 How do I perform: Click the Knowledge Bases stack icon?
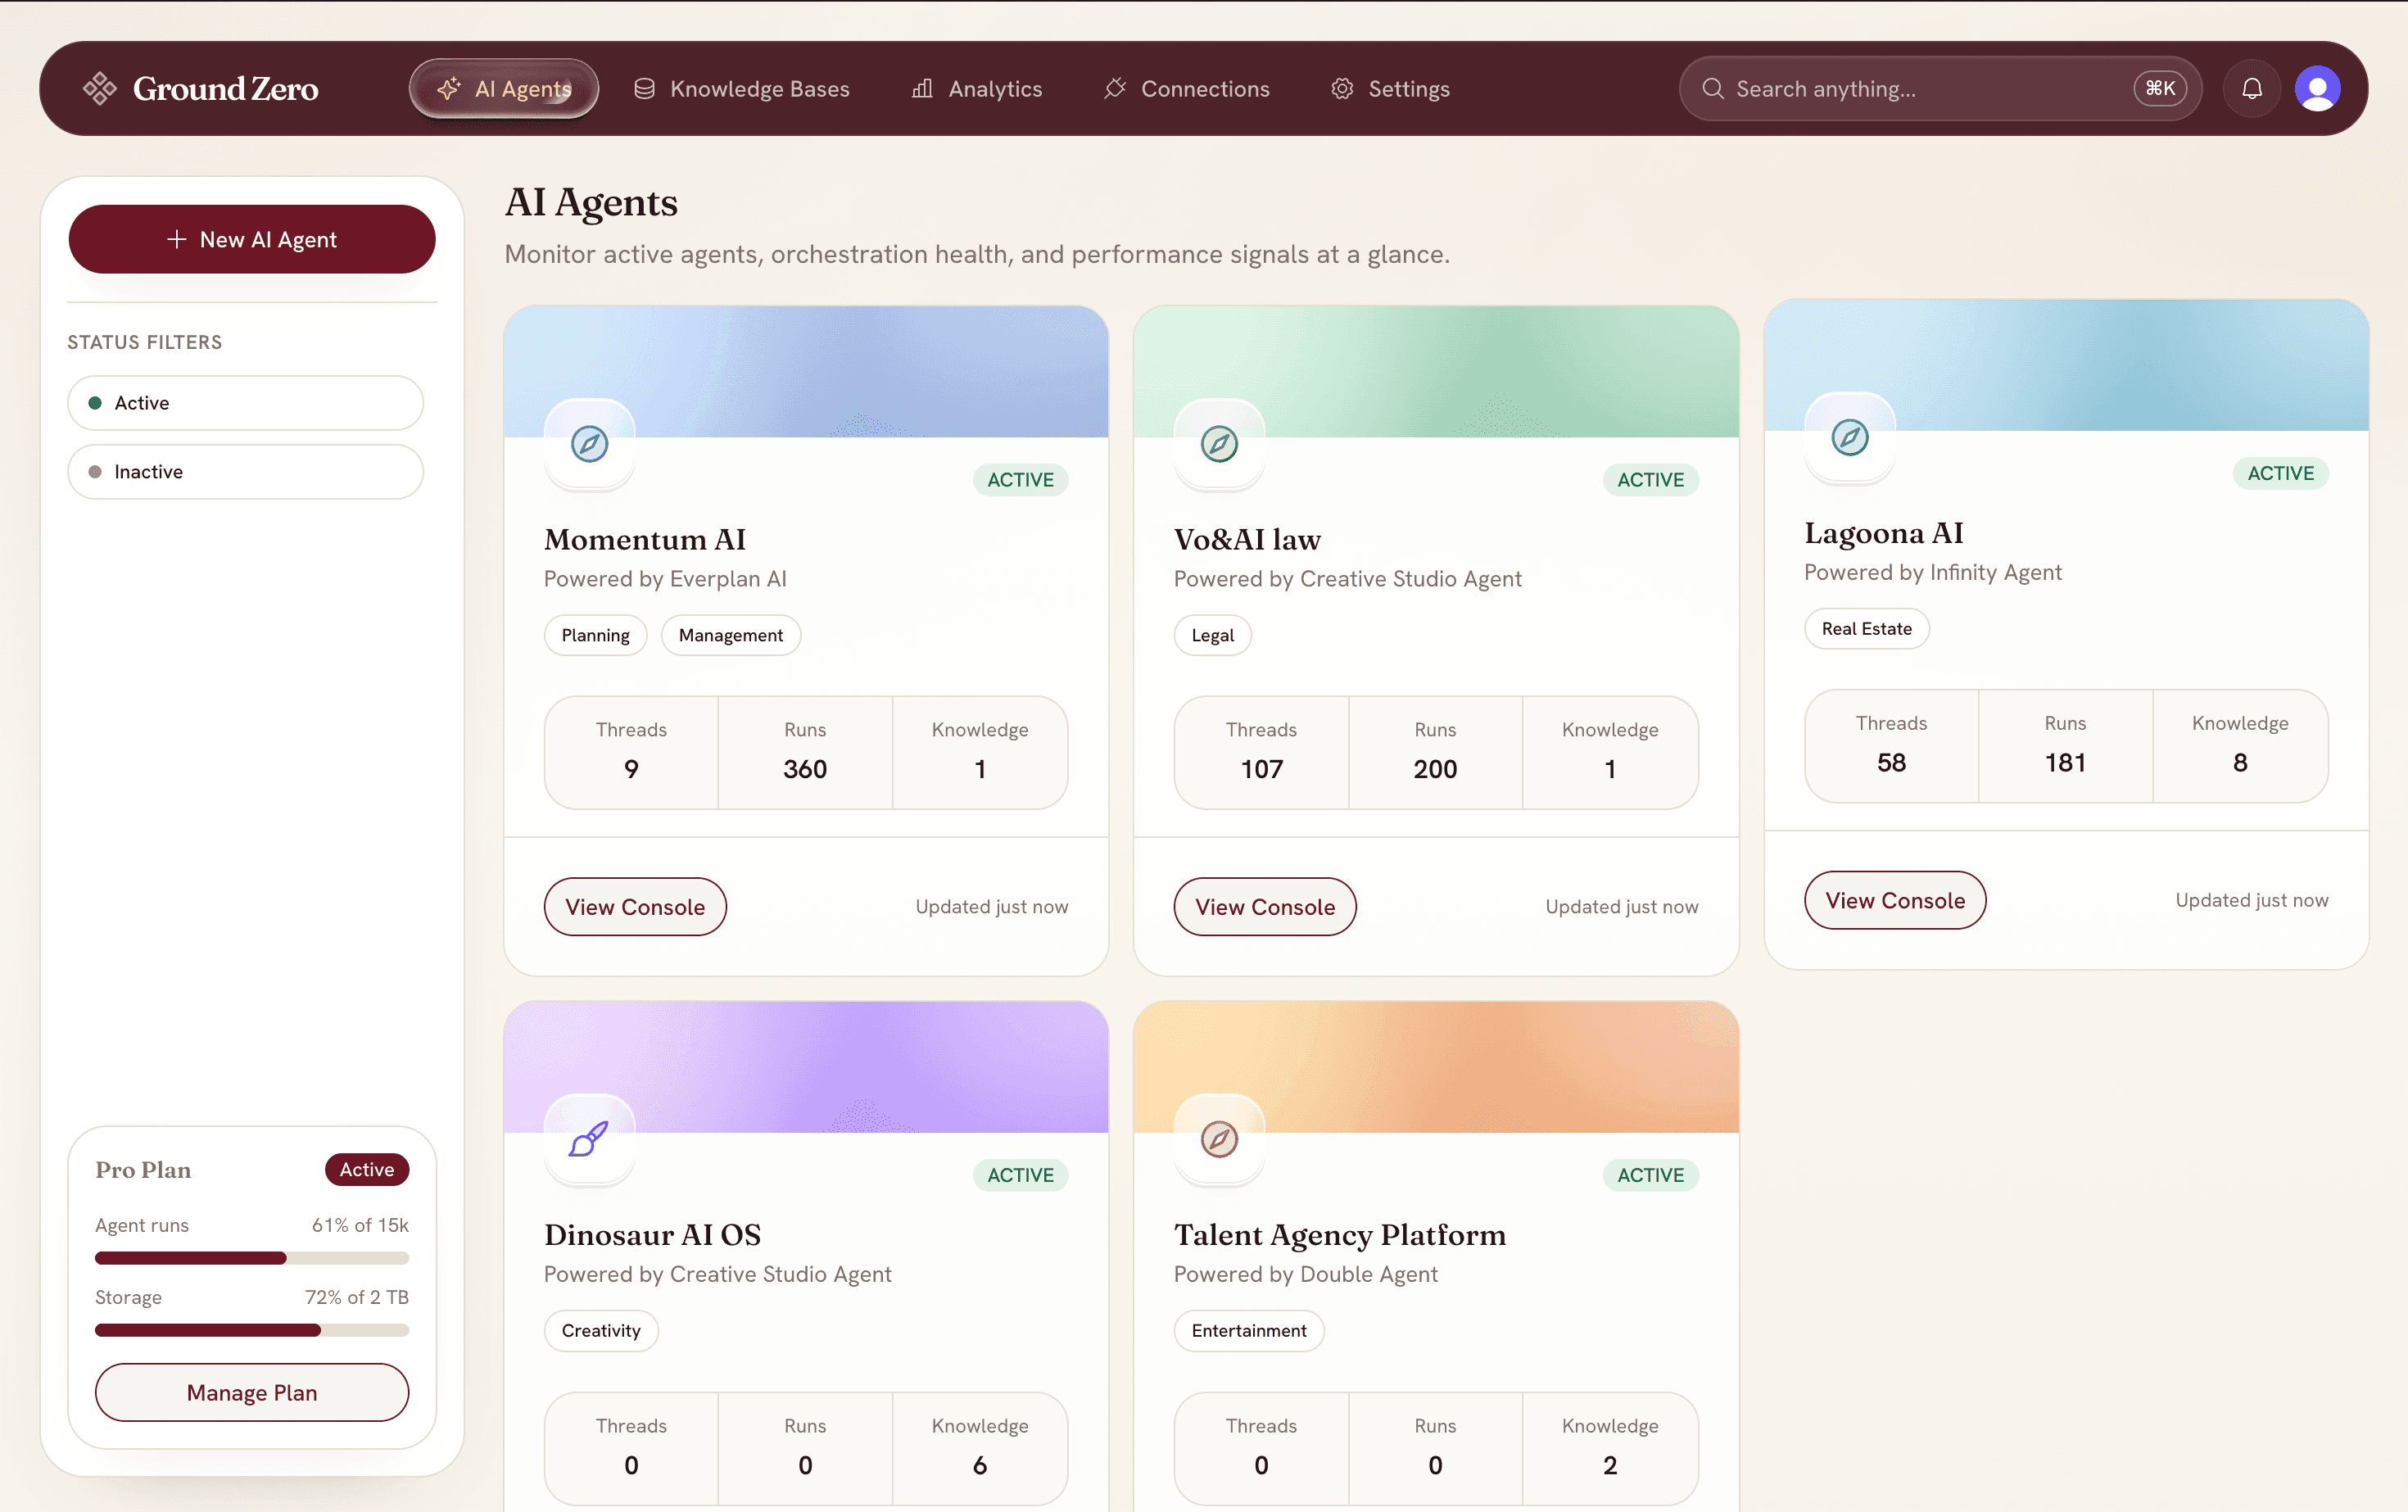tap(644, 88)
